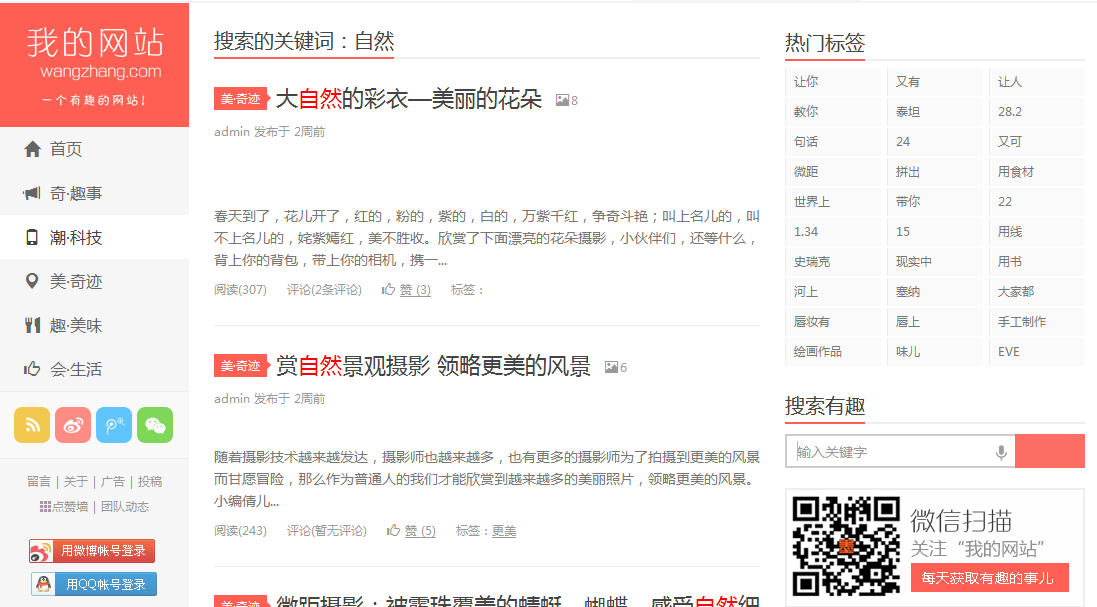
Task: Open the green WeChat icon
Action: pos(155,425)
